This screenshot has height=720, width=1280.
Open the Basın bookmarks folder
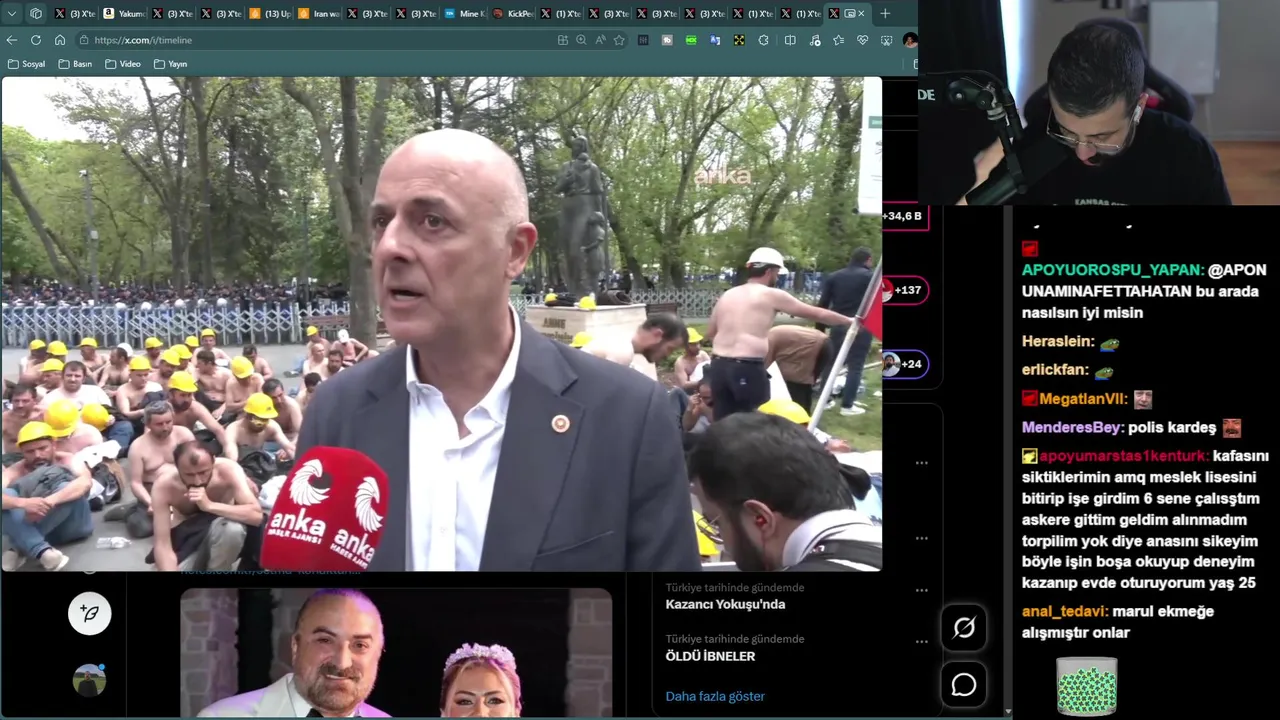[x=75, y=64]
